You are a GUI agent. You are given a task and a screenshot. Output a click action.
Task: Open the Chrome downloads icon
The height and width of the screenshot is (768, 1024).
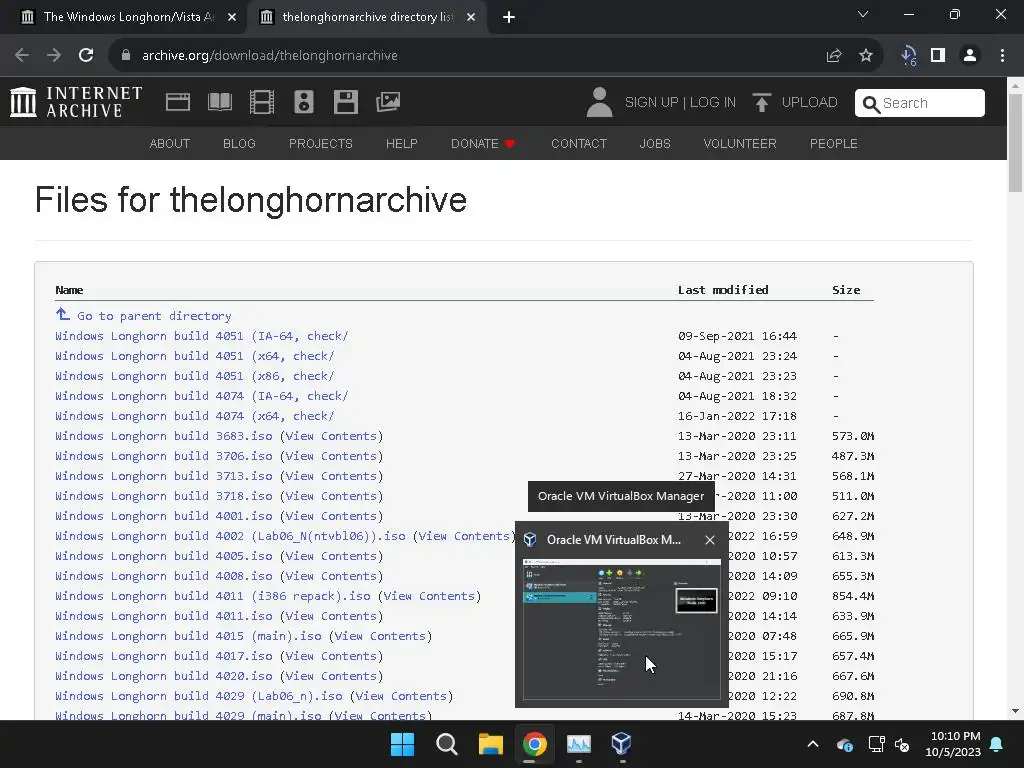pyautogui.click(x=908, y=56)
